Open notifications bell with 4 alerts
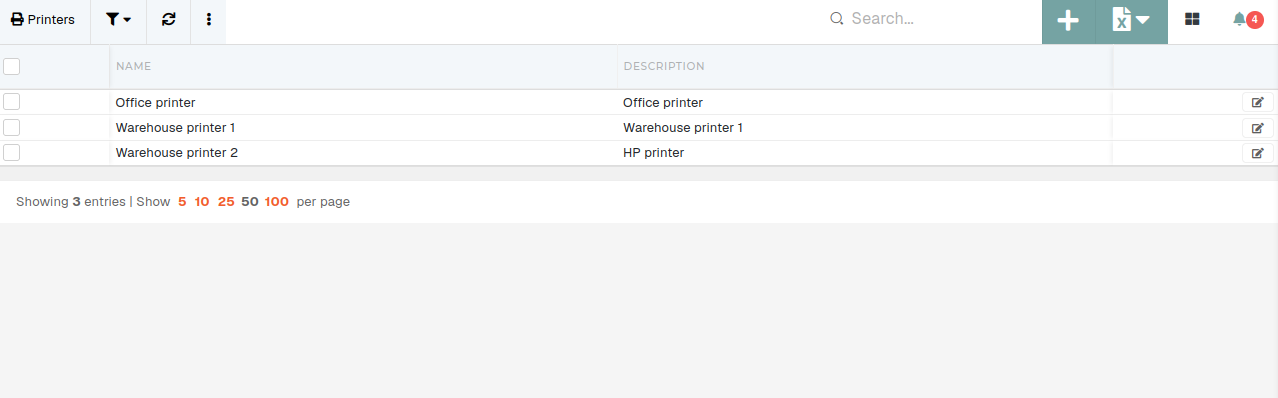The width and height of the screenshot is (1278, 398). click(x=1247, y=19)
